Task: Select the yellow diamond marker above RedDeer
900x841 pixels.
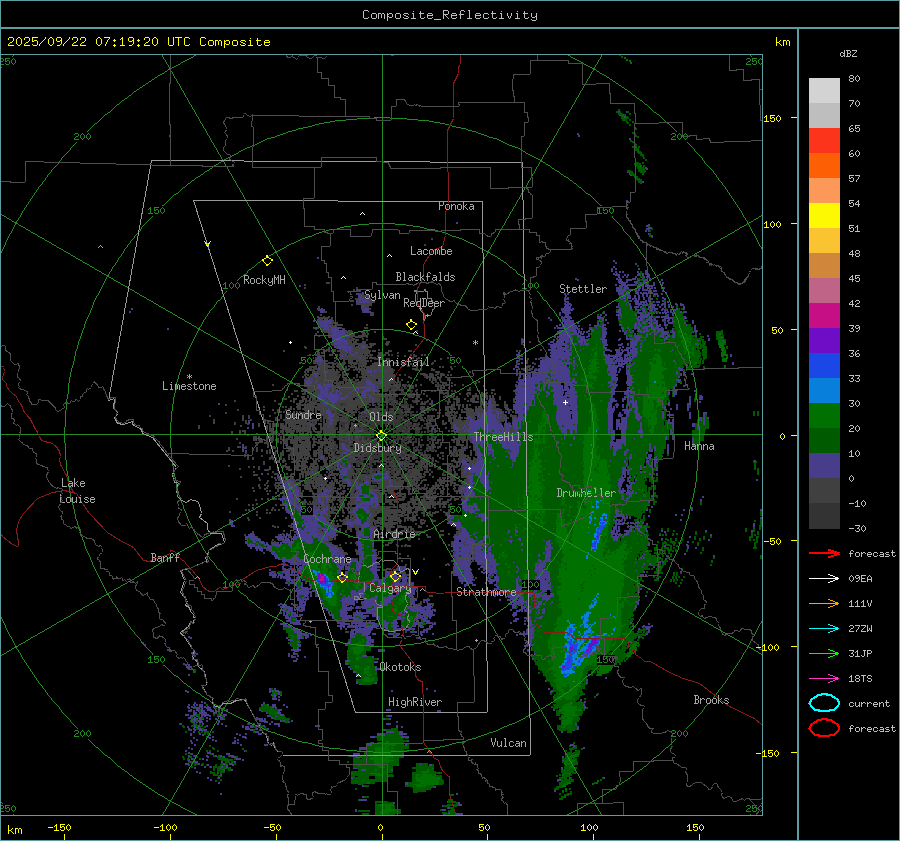Action: (411, 325)
